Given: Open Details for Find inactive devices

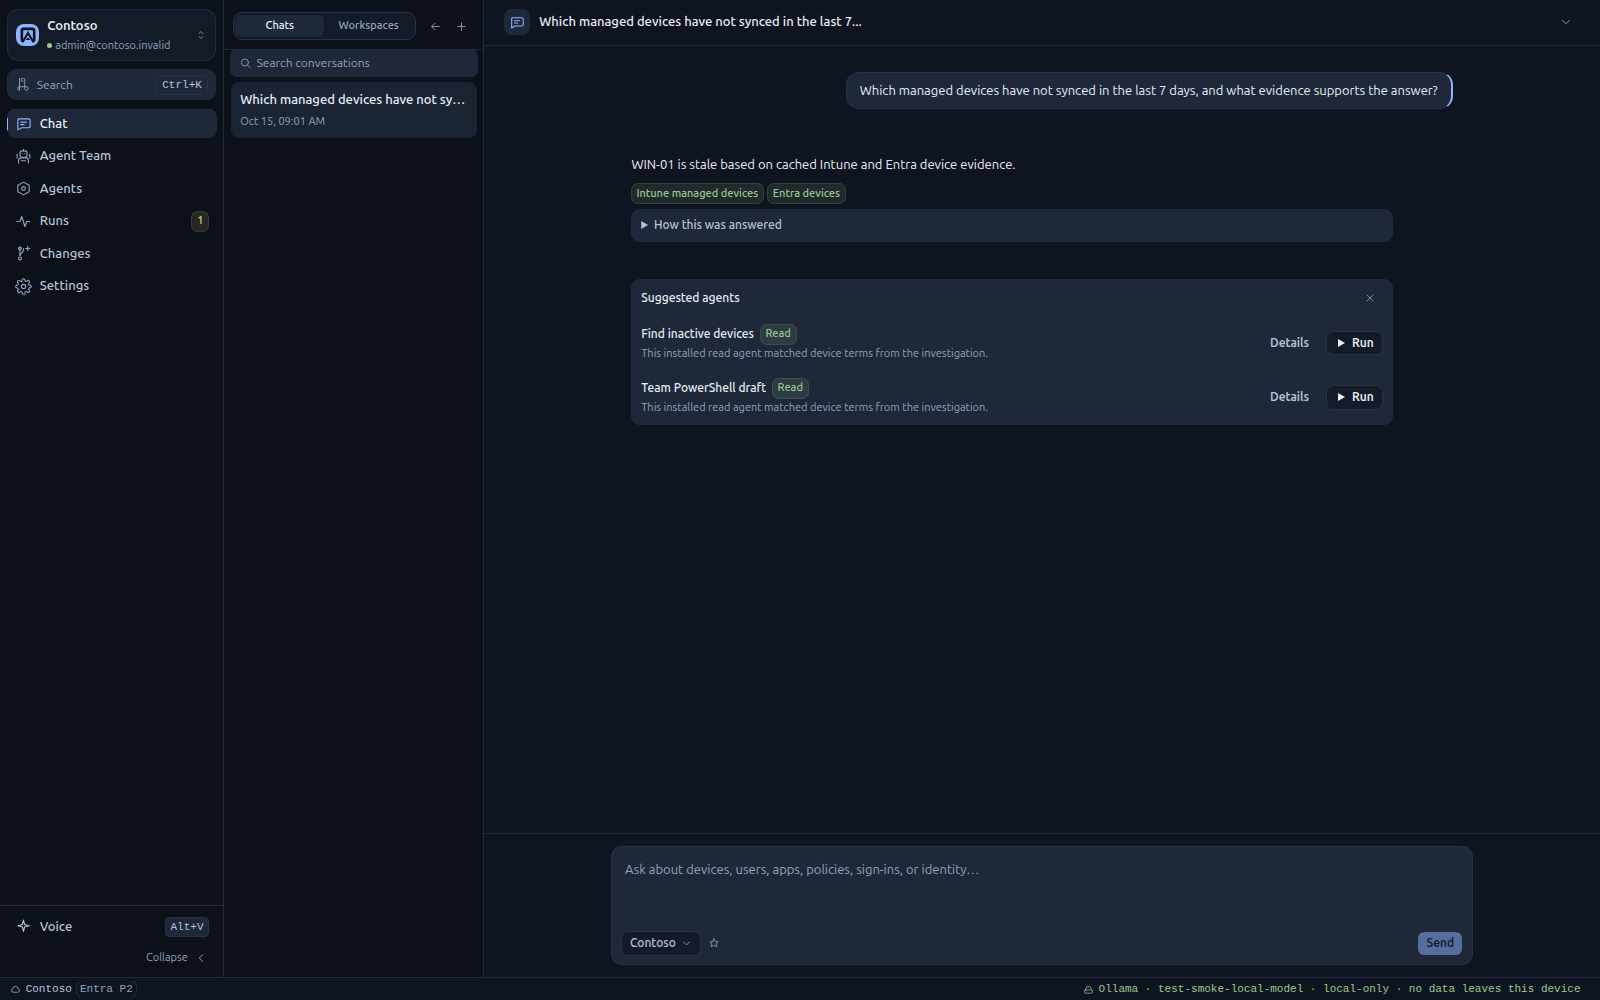Looking at the screenshot, I should pos(1289,343).
